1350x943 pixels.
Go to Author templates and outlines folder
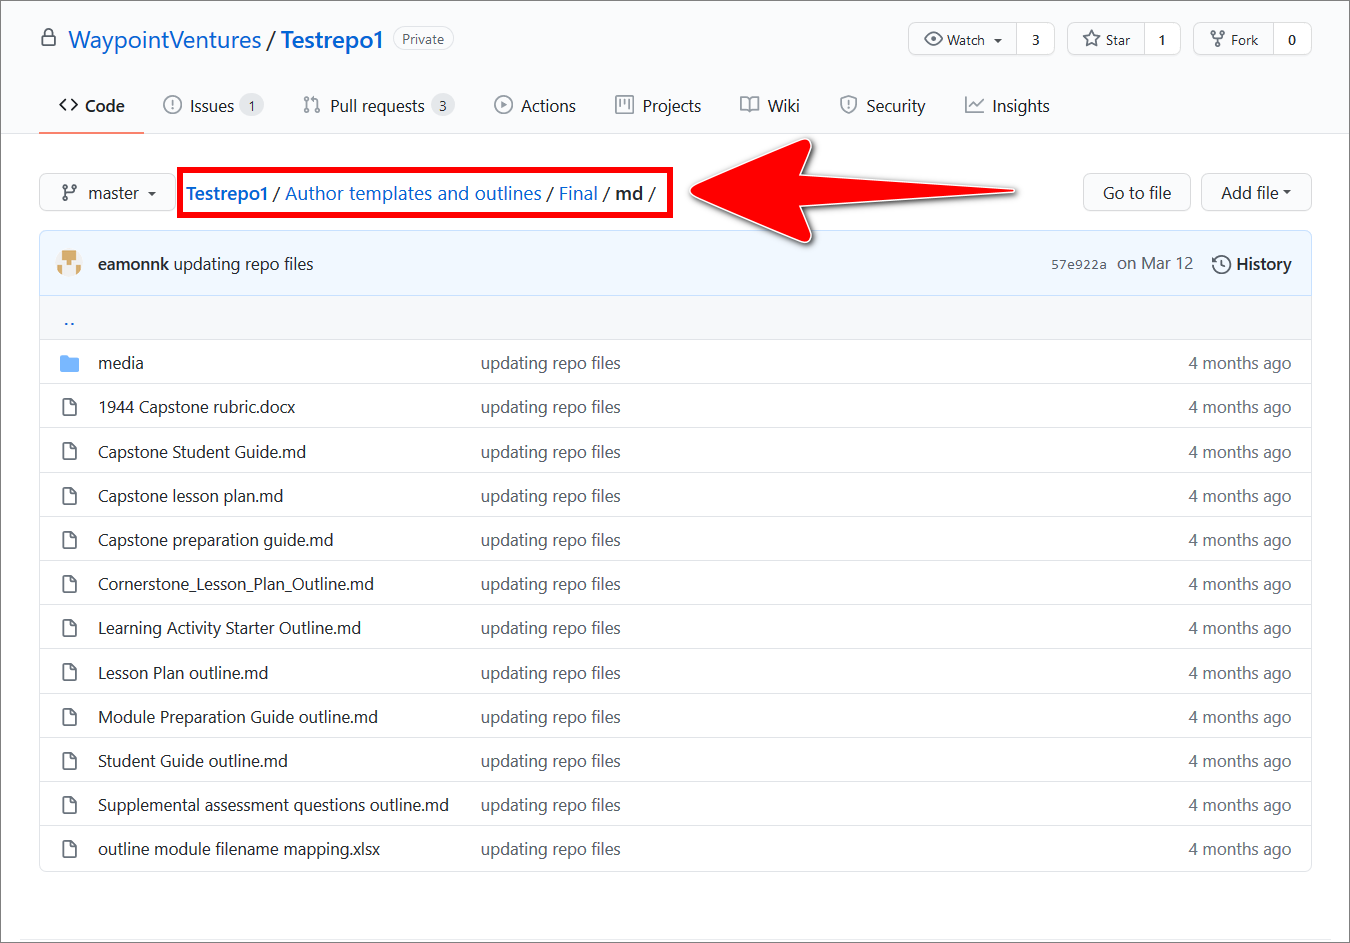[413, 193]
